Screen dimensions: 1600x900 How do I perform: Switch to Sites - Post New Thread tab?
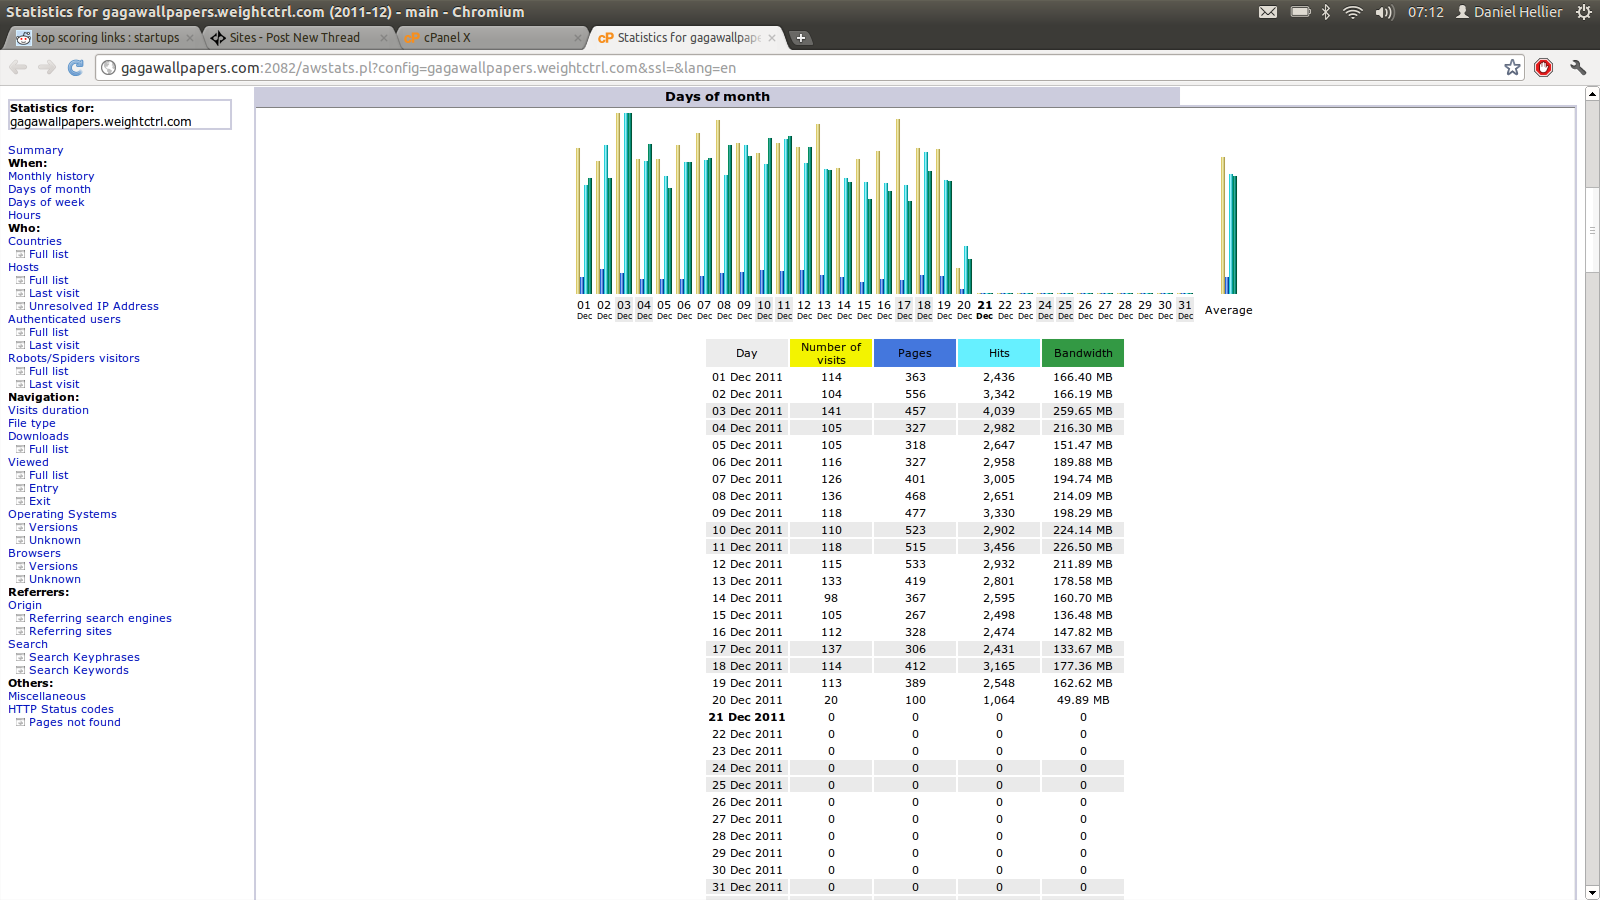pyautogui.click(x=297, y=38)
